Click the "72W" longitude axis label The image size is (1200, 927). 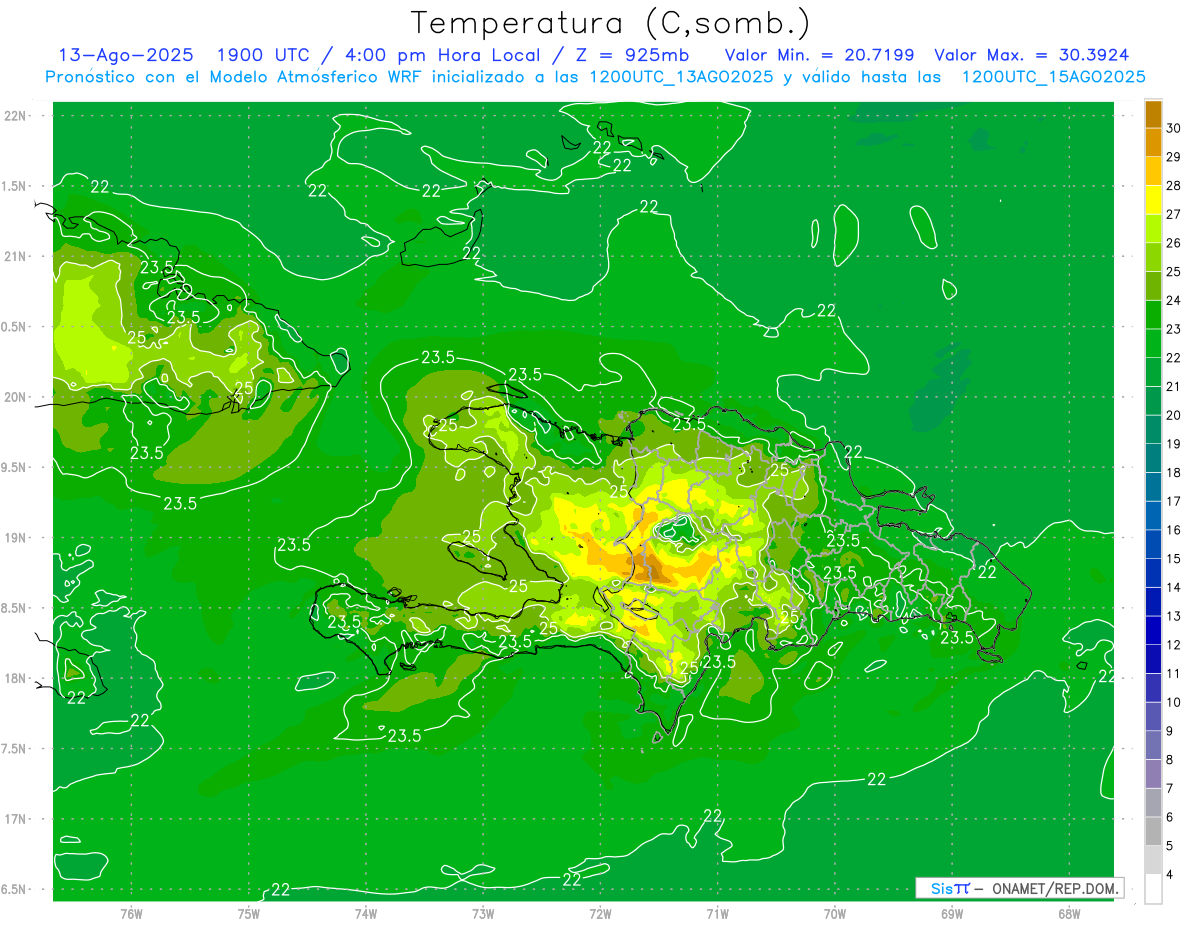coord(600,913)
